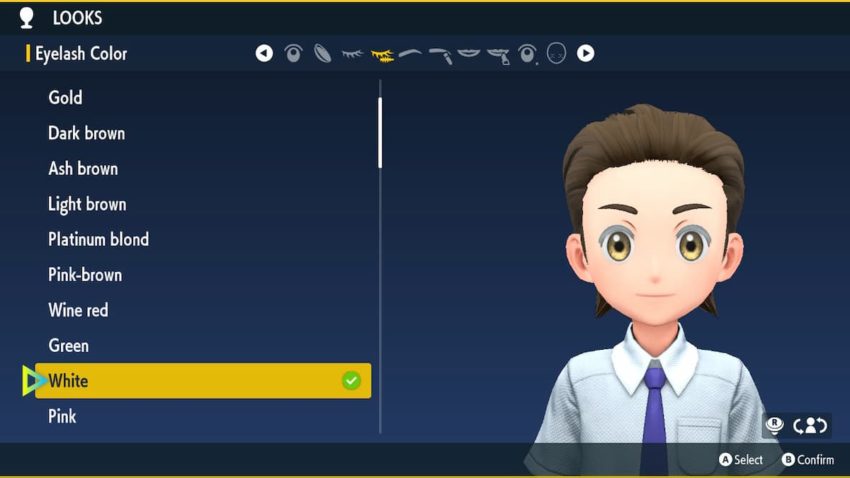This screenshot has width=850, height=478.
Task: Open the eyebrow shape category icon
Action: click(x=410, y=53)
